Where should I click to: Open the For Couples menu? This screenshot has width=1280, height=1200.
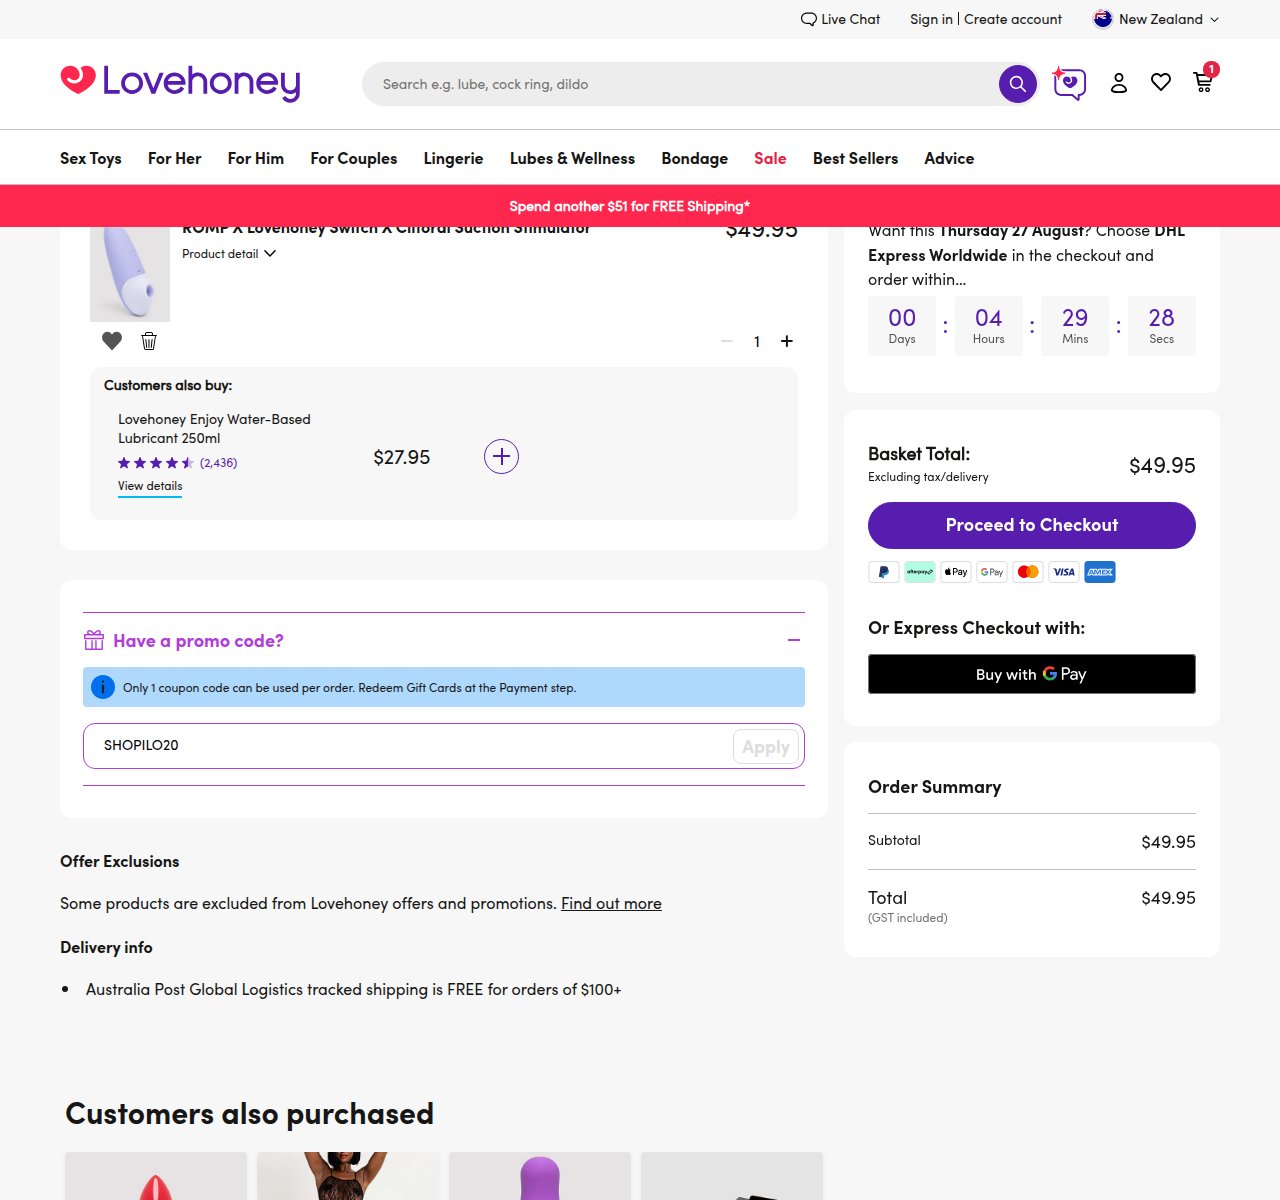click(x=354, y=158)
